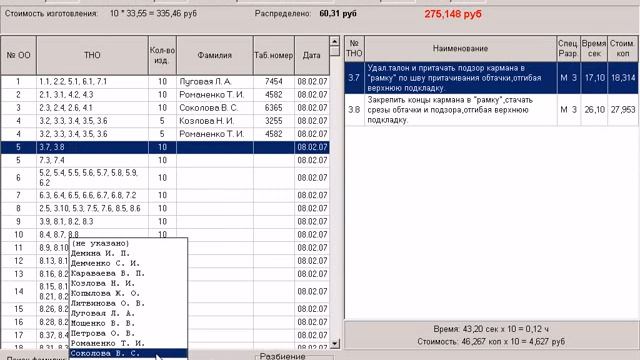Select ТНО 3.8 row Закрепить концы кармана

coord(491,110)
